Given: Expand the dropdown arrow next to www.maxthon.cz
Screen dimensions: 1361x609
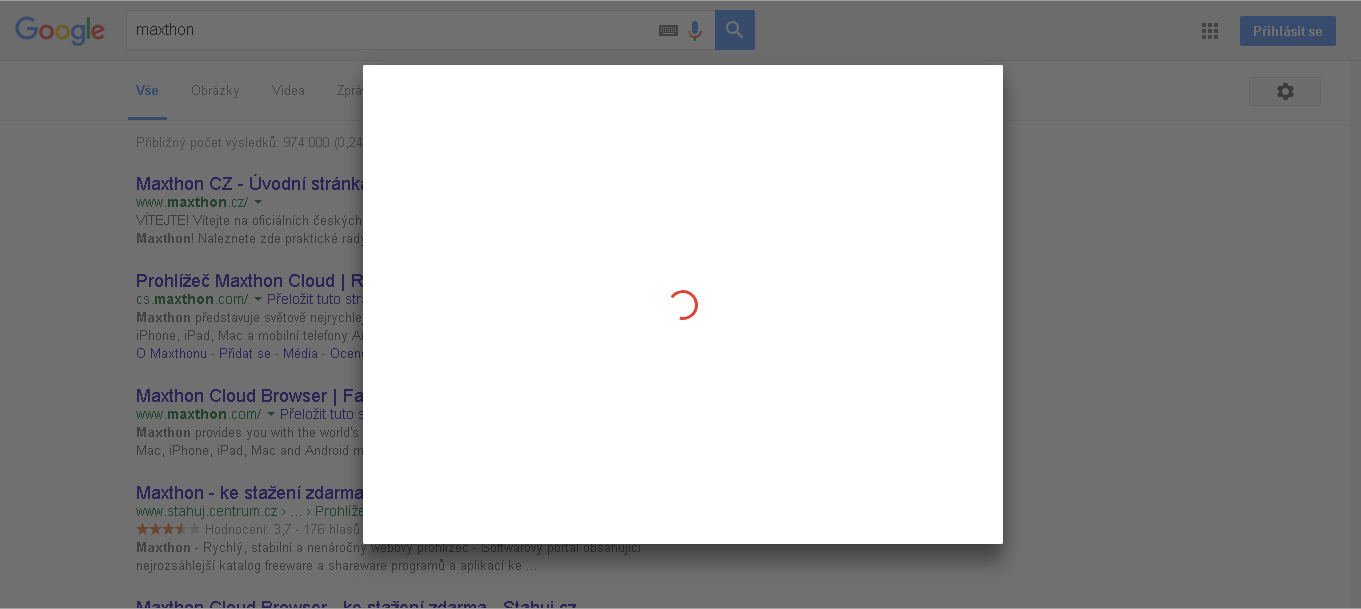Looking at the screenshot, I should tap(257, 201).
